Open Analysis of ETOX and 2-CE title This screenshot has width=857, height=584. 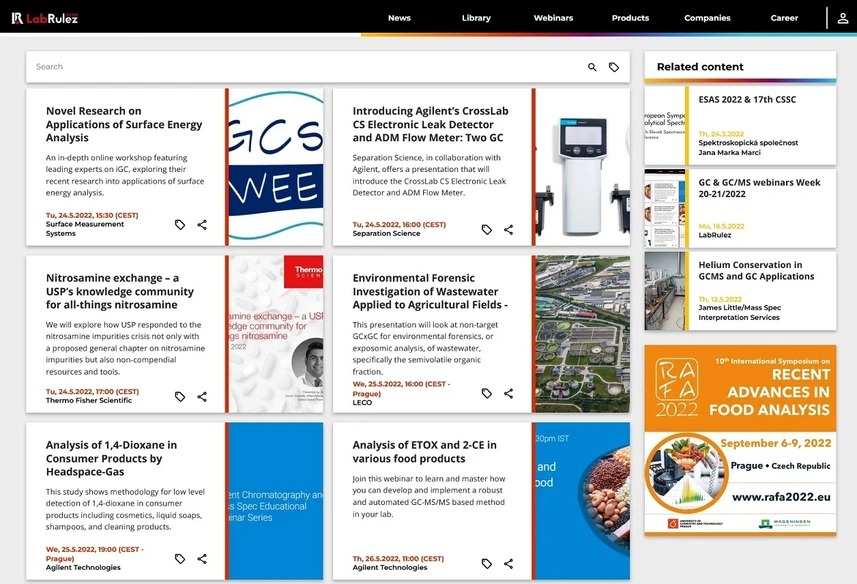coord(425,452)
